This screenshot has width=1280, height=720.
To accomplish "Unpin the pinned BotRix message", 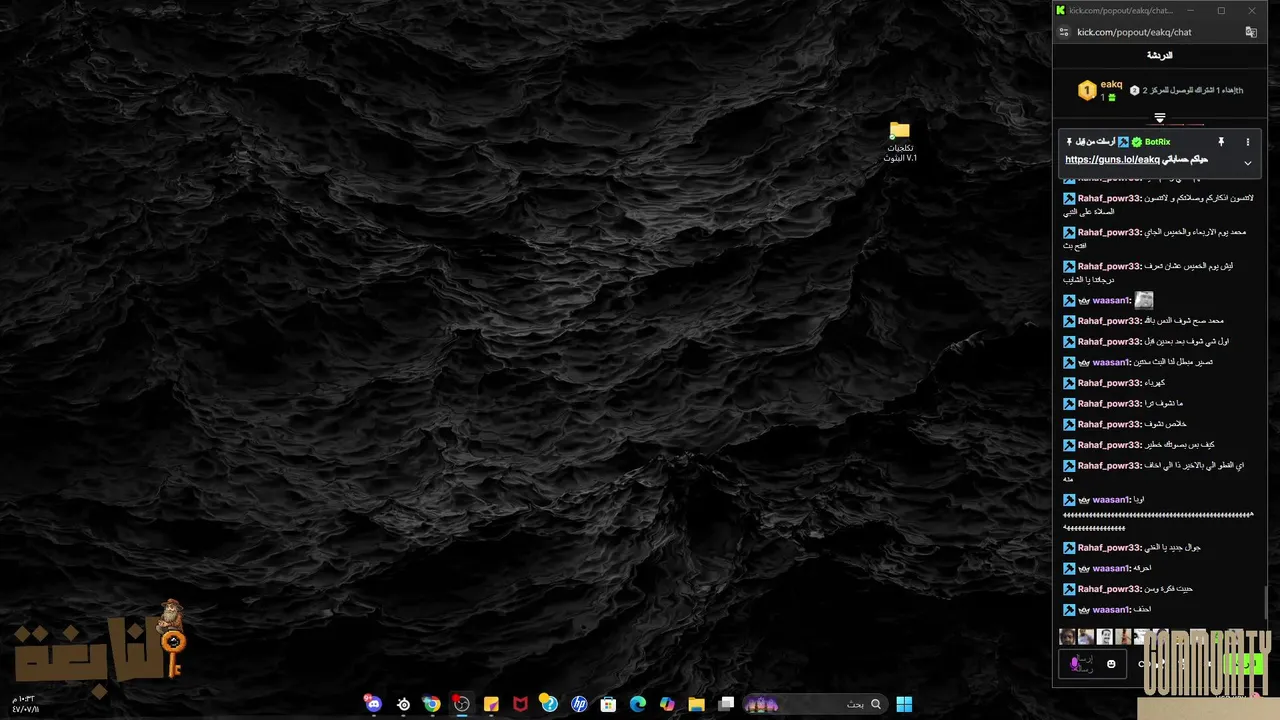I will [x=1221, y=142].
